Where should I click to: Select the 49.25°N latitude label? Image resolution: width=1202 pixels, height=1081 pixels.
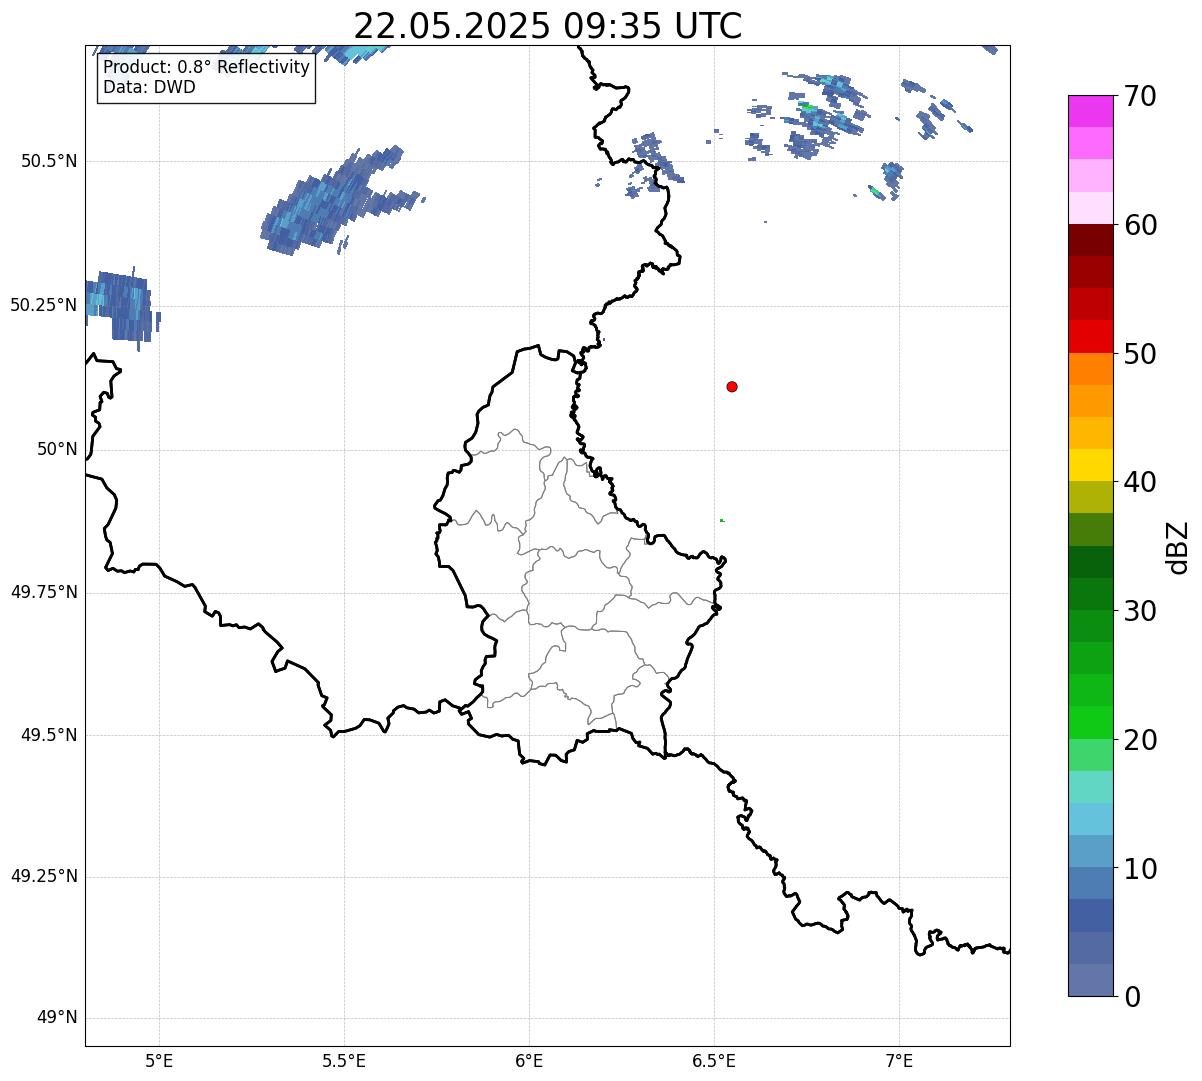[x=44, y=877]
